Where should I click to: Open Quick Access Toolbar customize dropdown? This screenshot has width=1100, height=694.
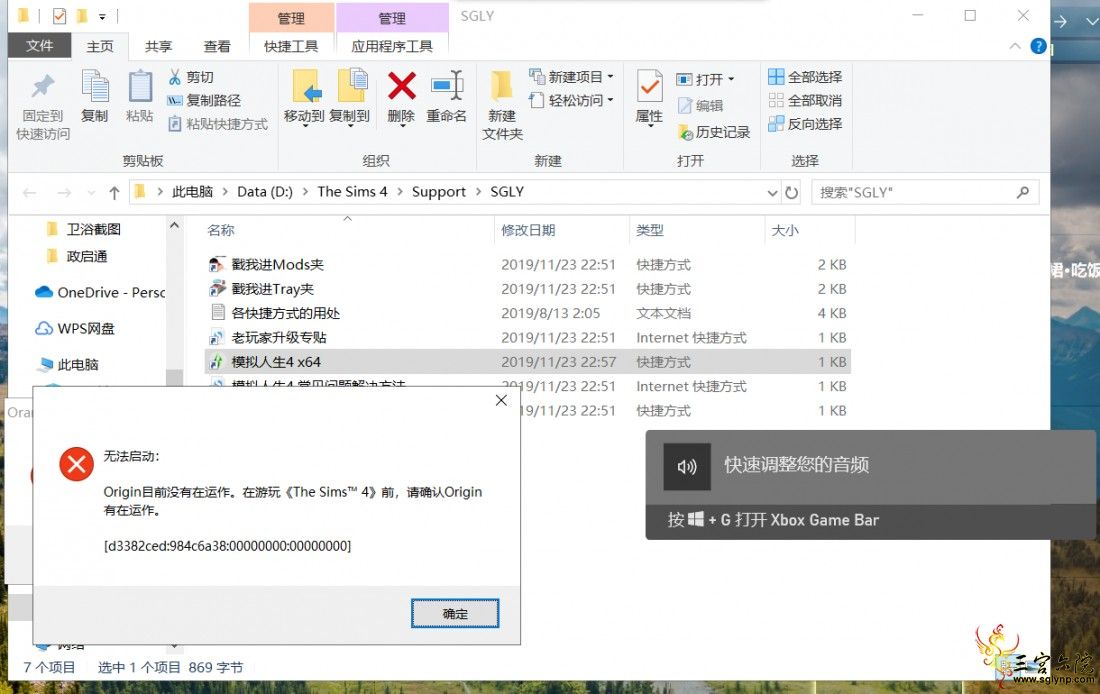[x=102, y=16]
